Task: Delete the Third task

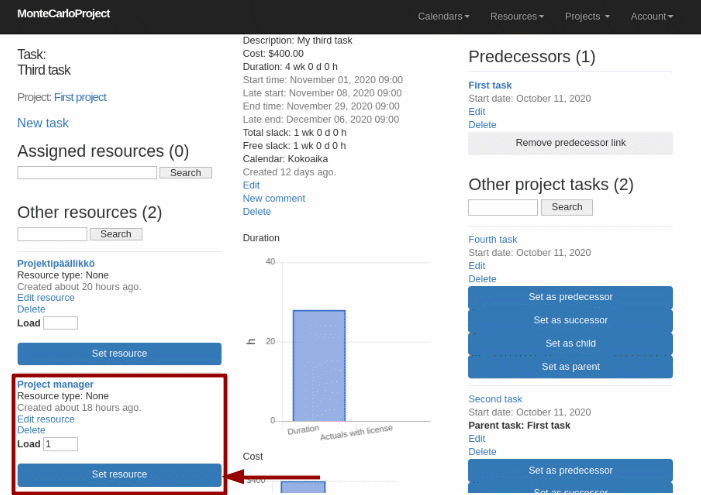Action: [257, 212]
